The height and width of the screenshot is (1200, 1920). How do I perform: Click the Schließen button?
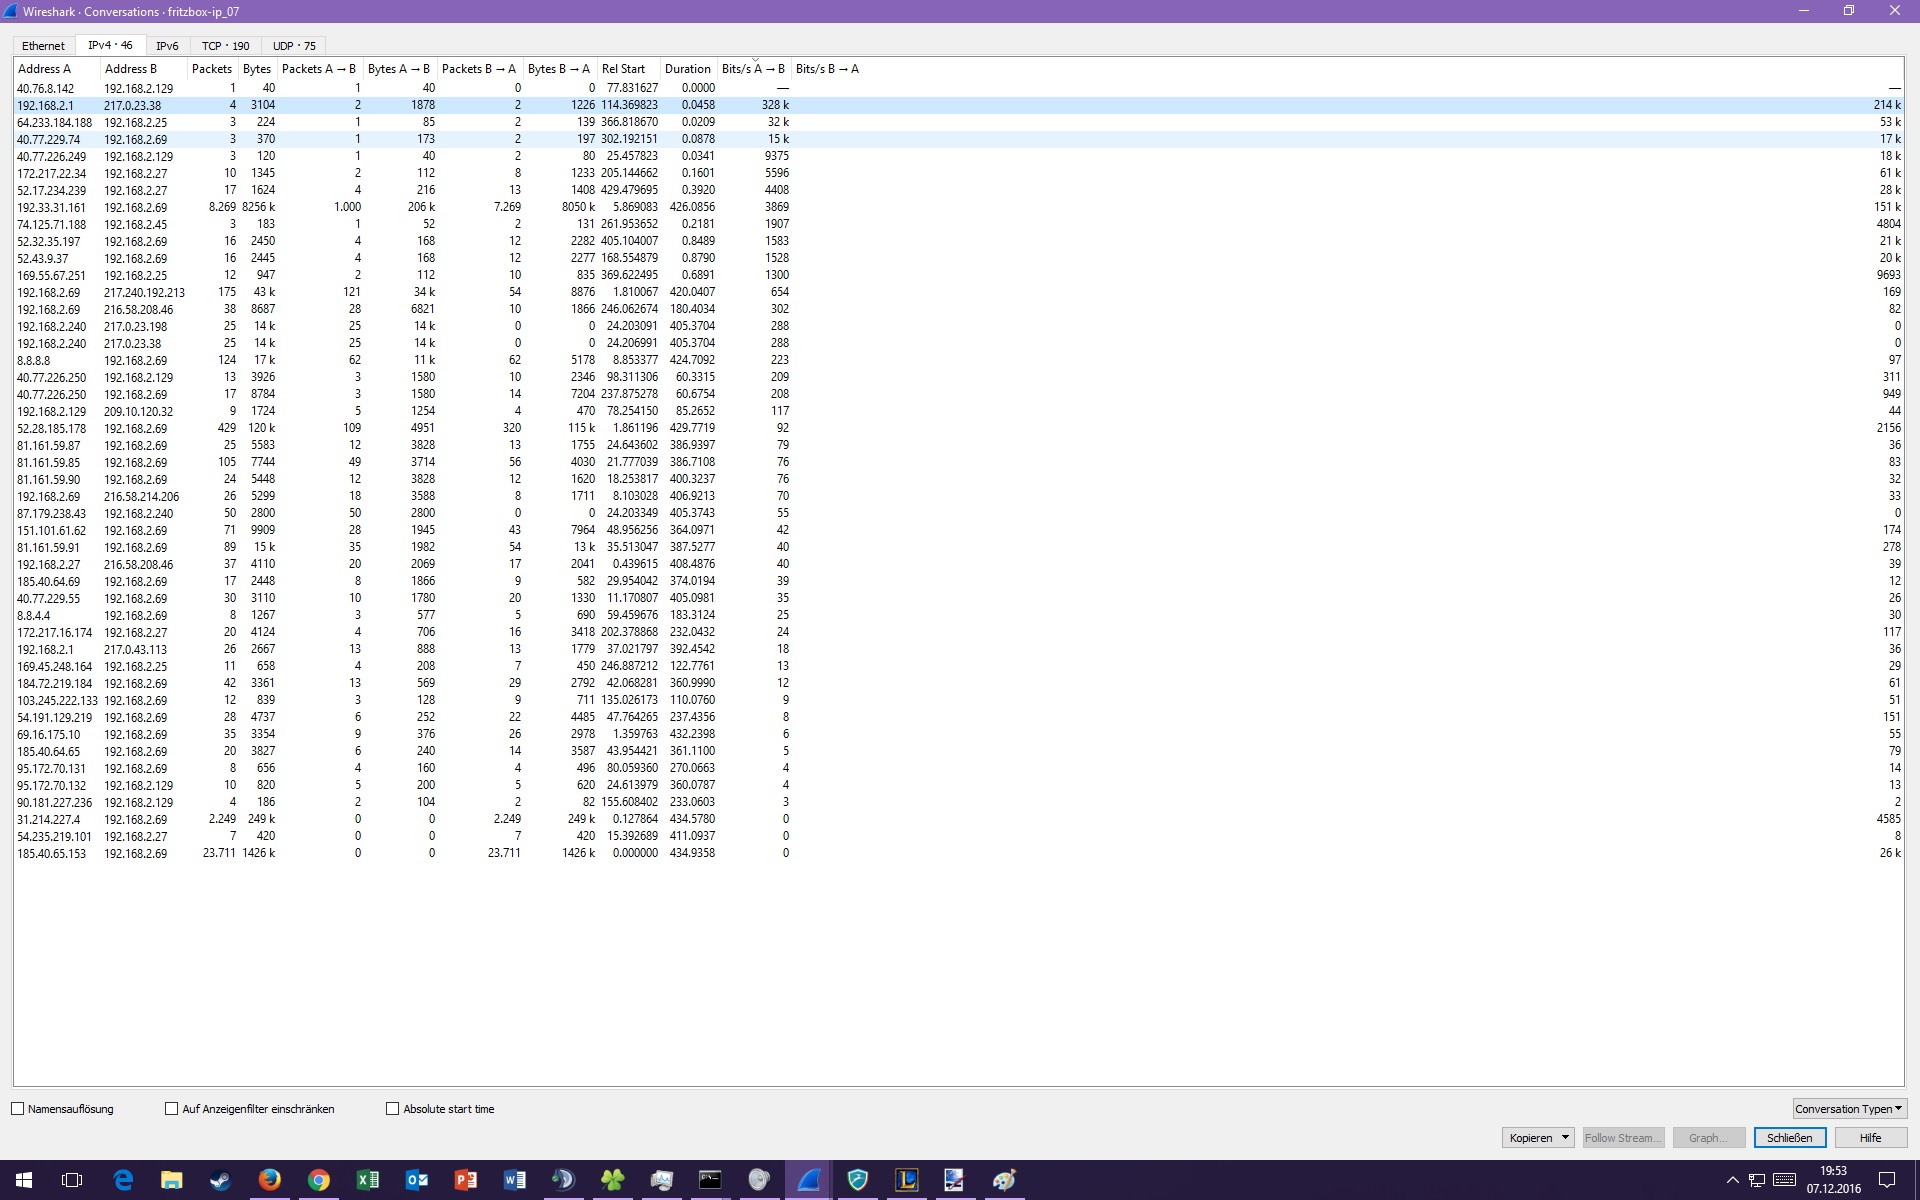coord(1789,1138)
